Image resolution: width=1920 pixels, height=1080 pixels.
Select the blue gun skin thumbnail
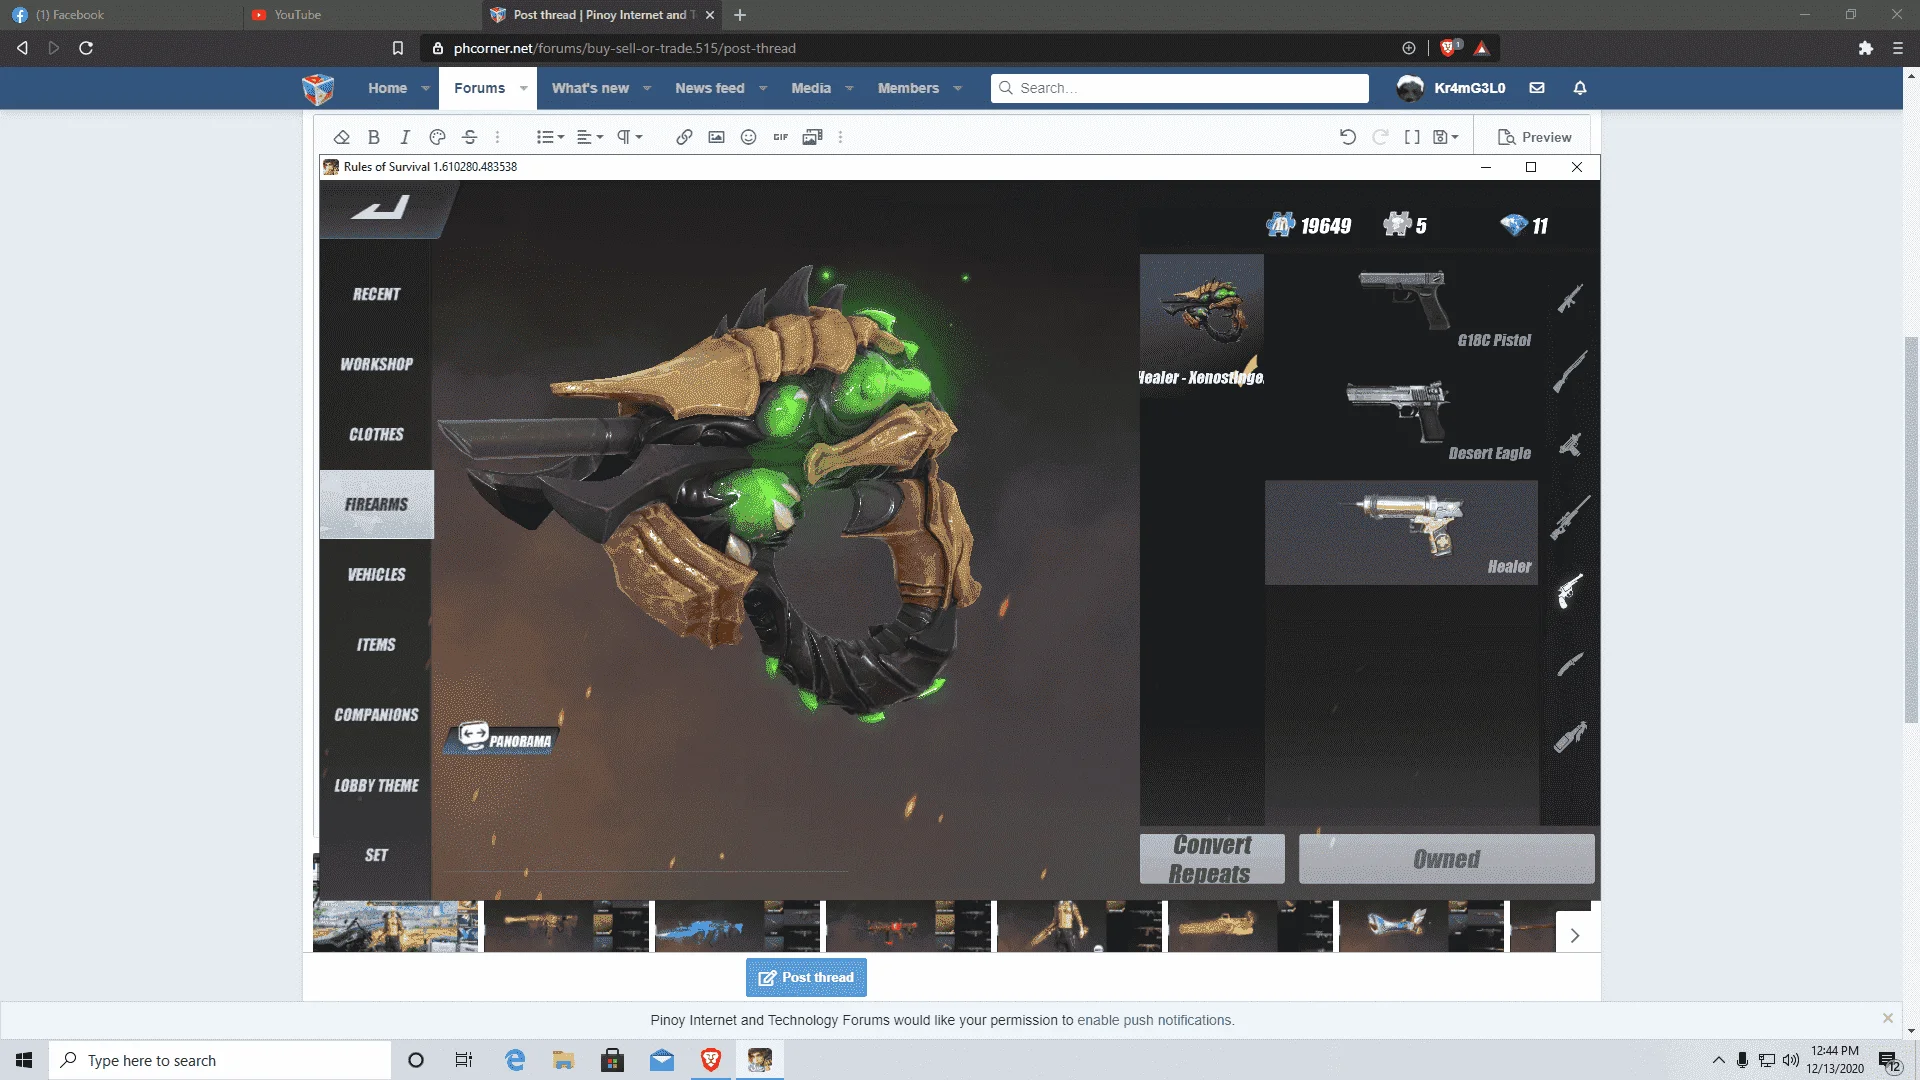737,926
